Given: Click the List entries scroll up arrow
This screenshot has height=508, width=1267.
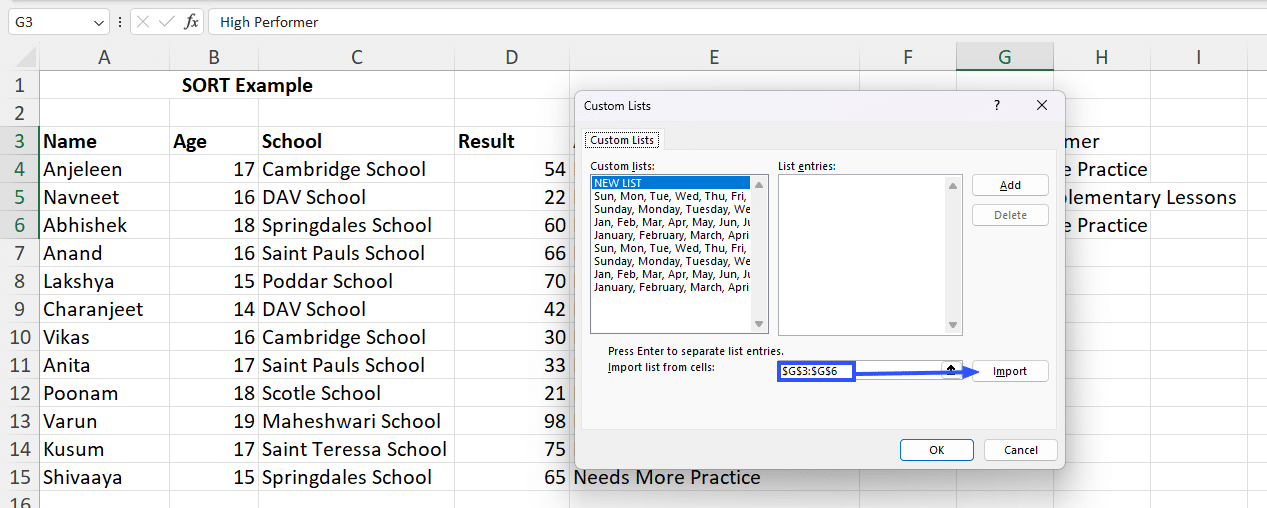Looking at the screenshot, I should click(x=953, y=184).
